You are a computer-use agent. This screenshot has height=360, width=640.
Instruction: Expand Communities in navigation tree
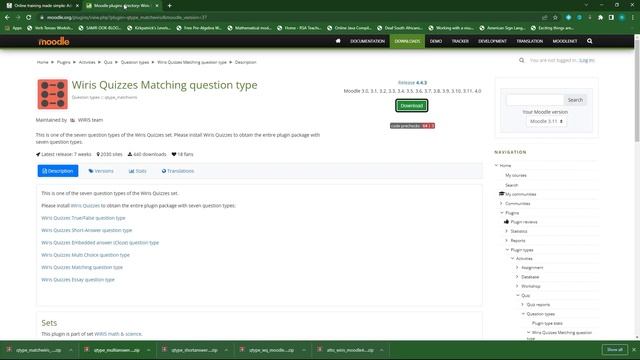[502, 203]
